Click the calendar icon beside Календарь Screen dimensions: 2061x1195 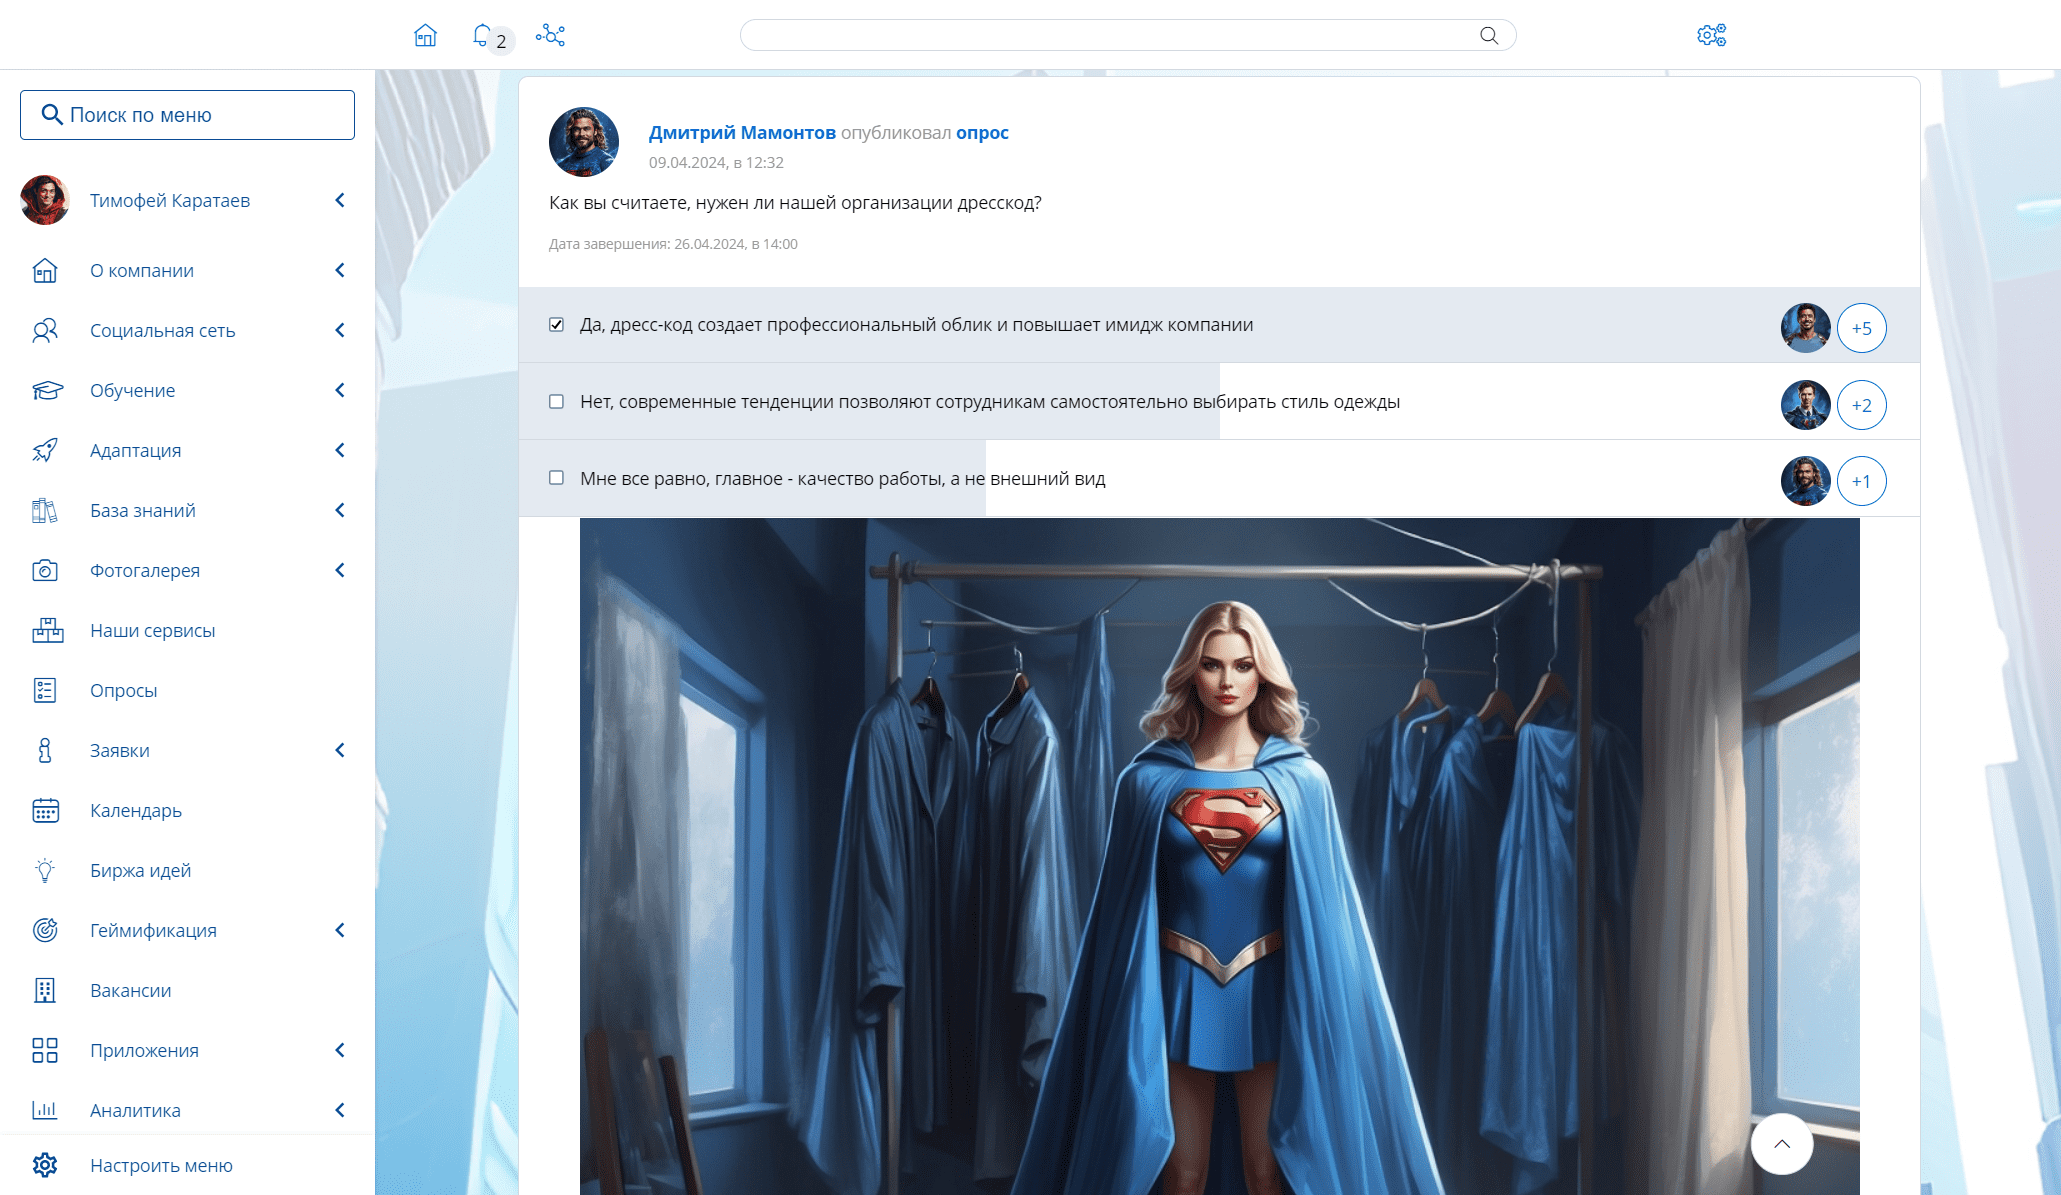click(x=45, y=810)
